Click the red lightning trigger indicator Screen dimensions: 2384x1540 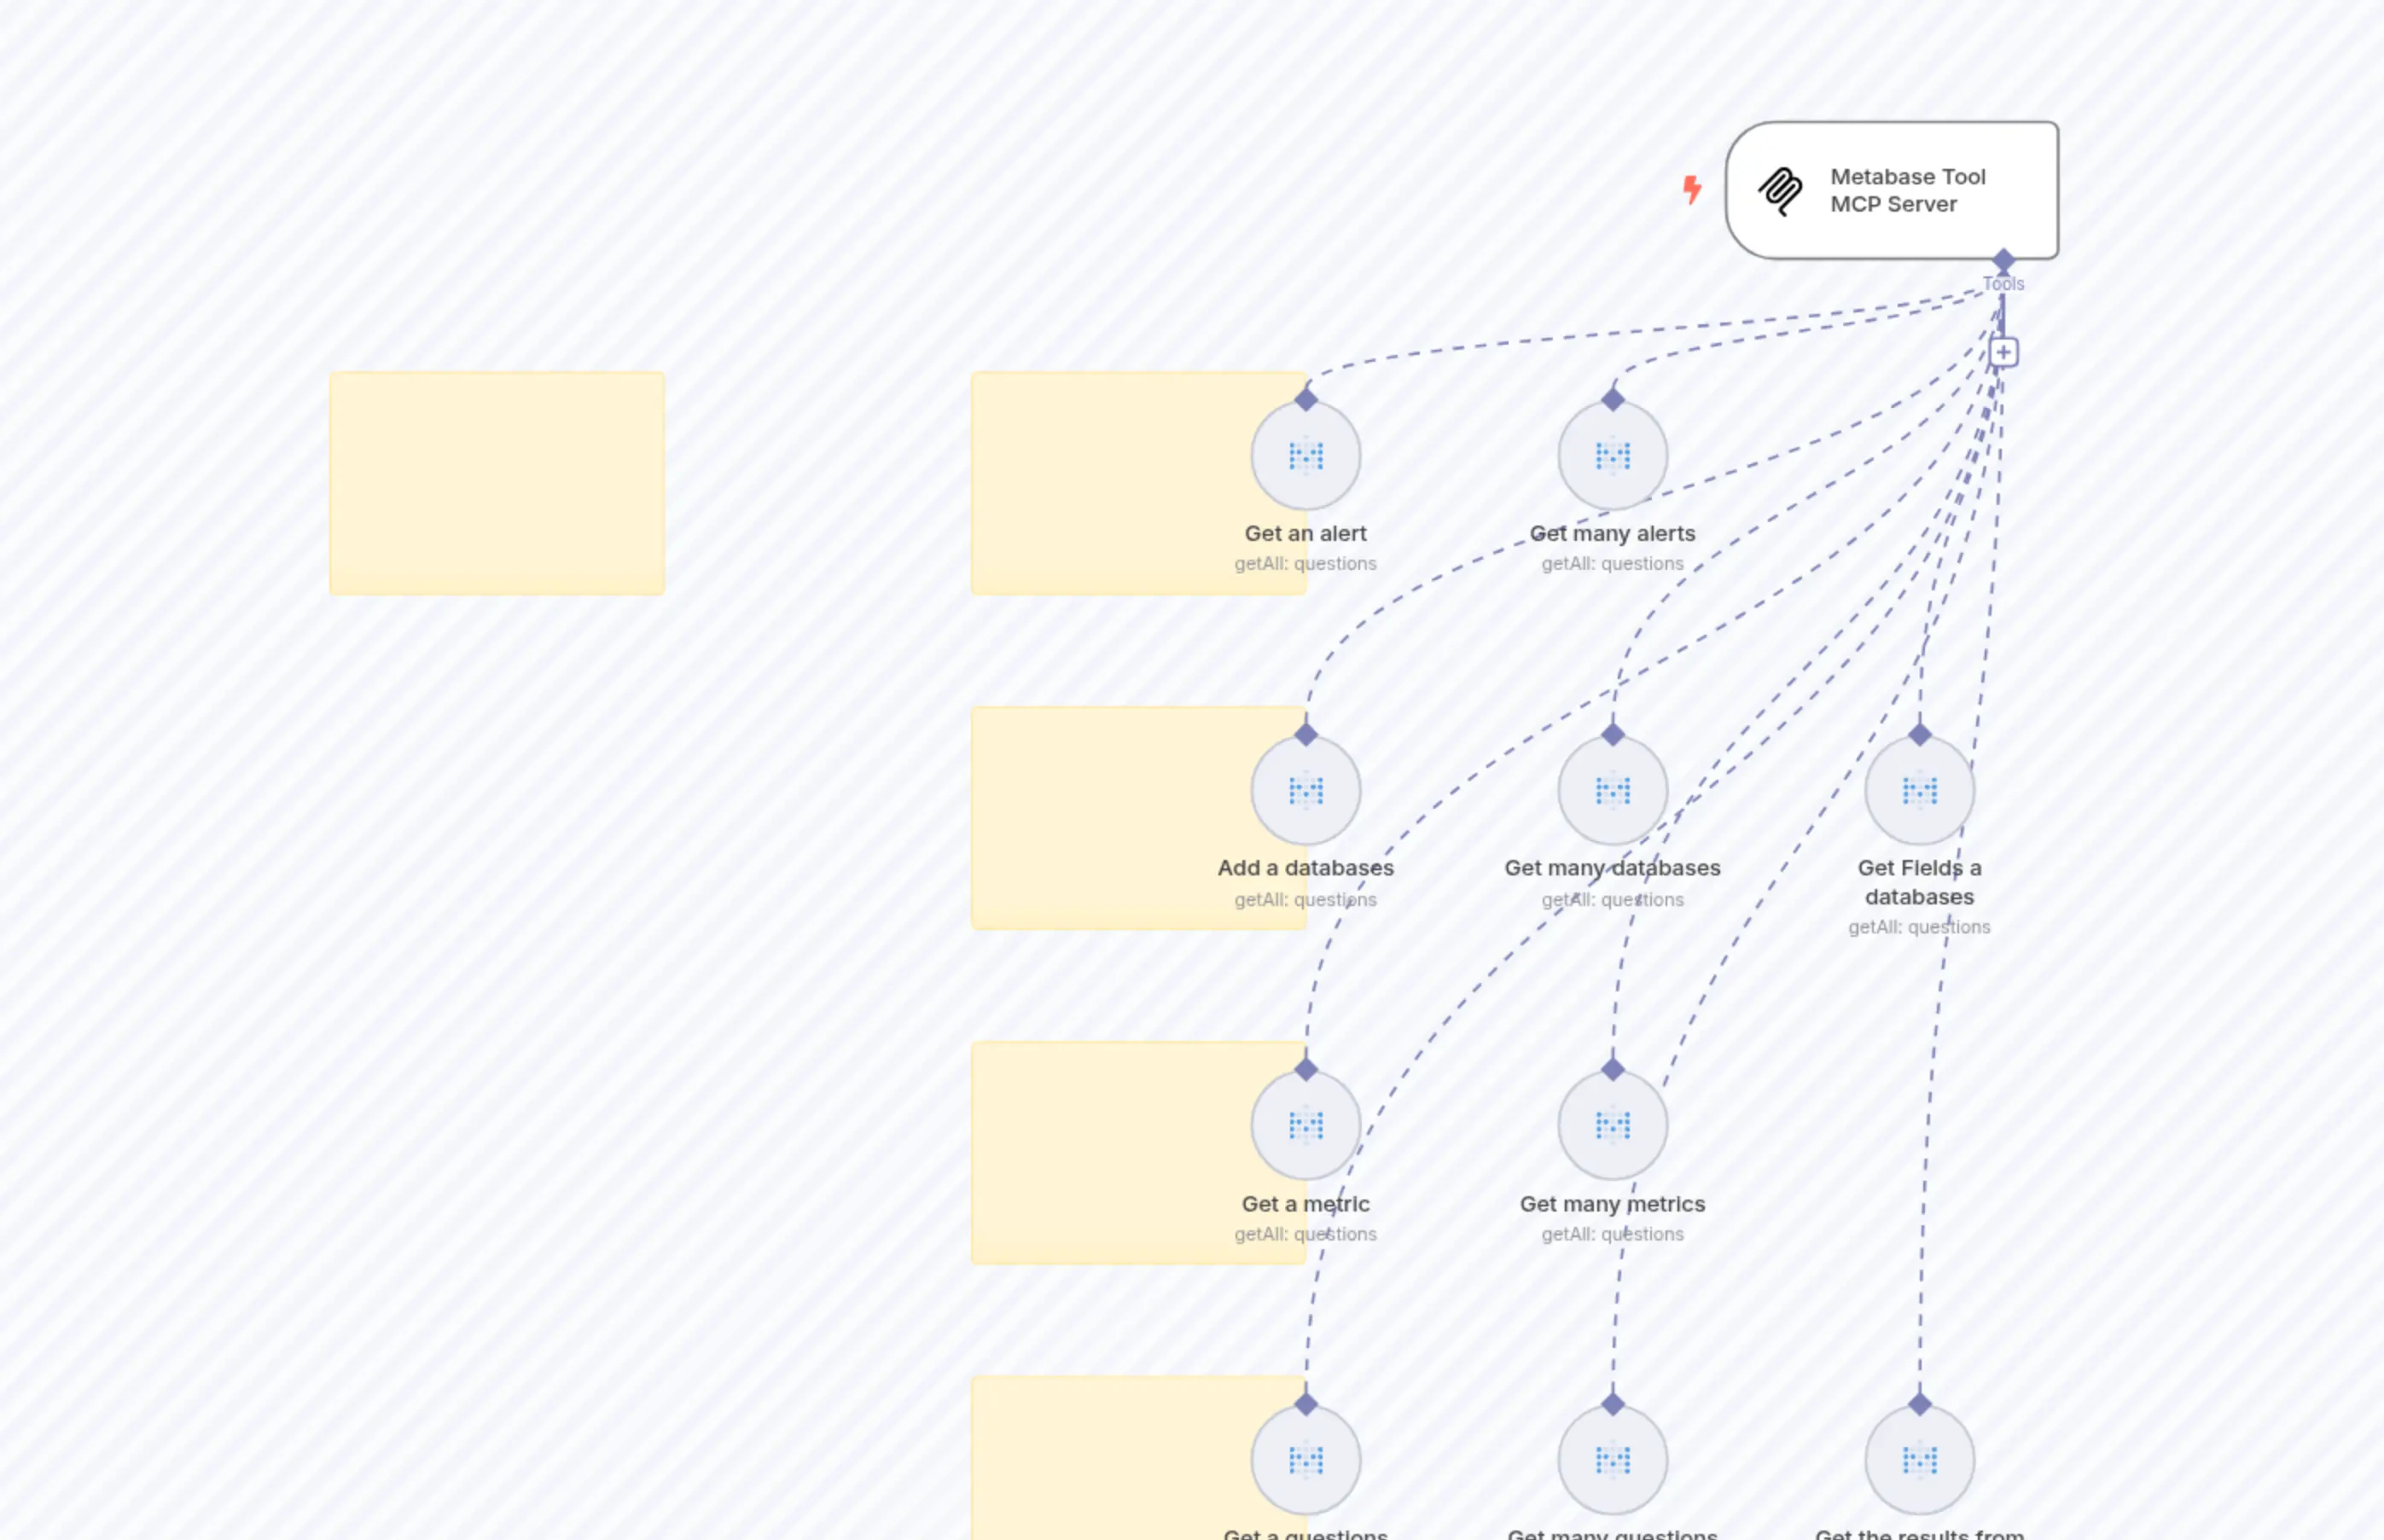(1692, 190)
